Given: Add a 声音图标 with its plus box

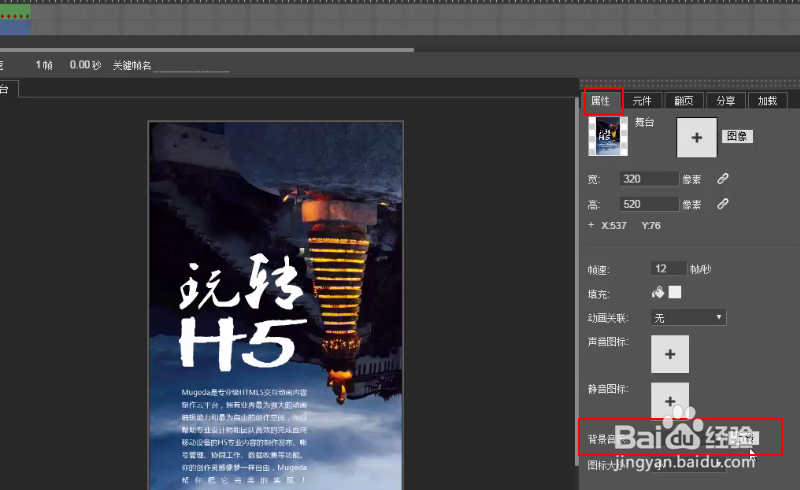Looking at the screenshot, I should [670, 354].
